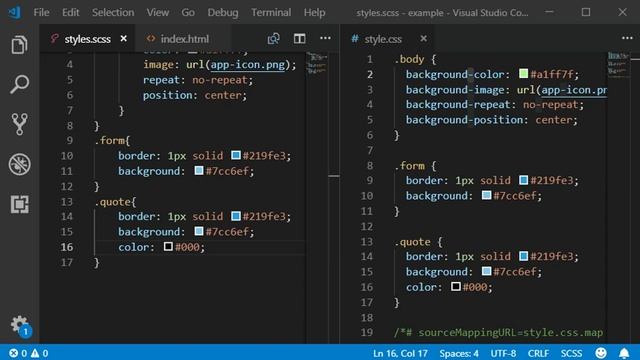The width and height of the screenshot is (640, 360).
Task: Open the Explorer view in the activity bar
Action: pyautogui.click(x=19, y=44)
